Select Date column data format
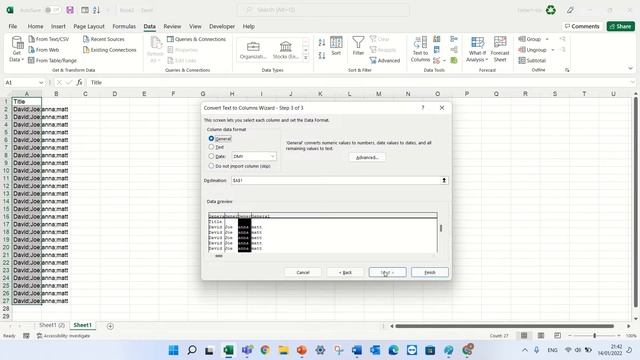 211,156
